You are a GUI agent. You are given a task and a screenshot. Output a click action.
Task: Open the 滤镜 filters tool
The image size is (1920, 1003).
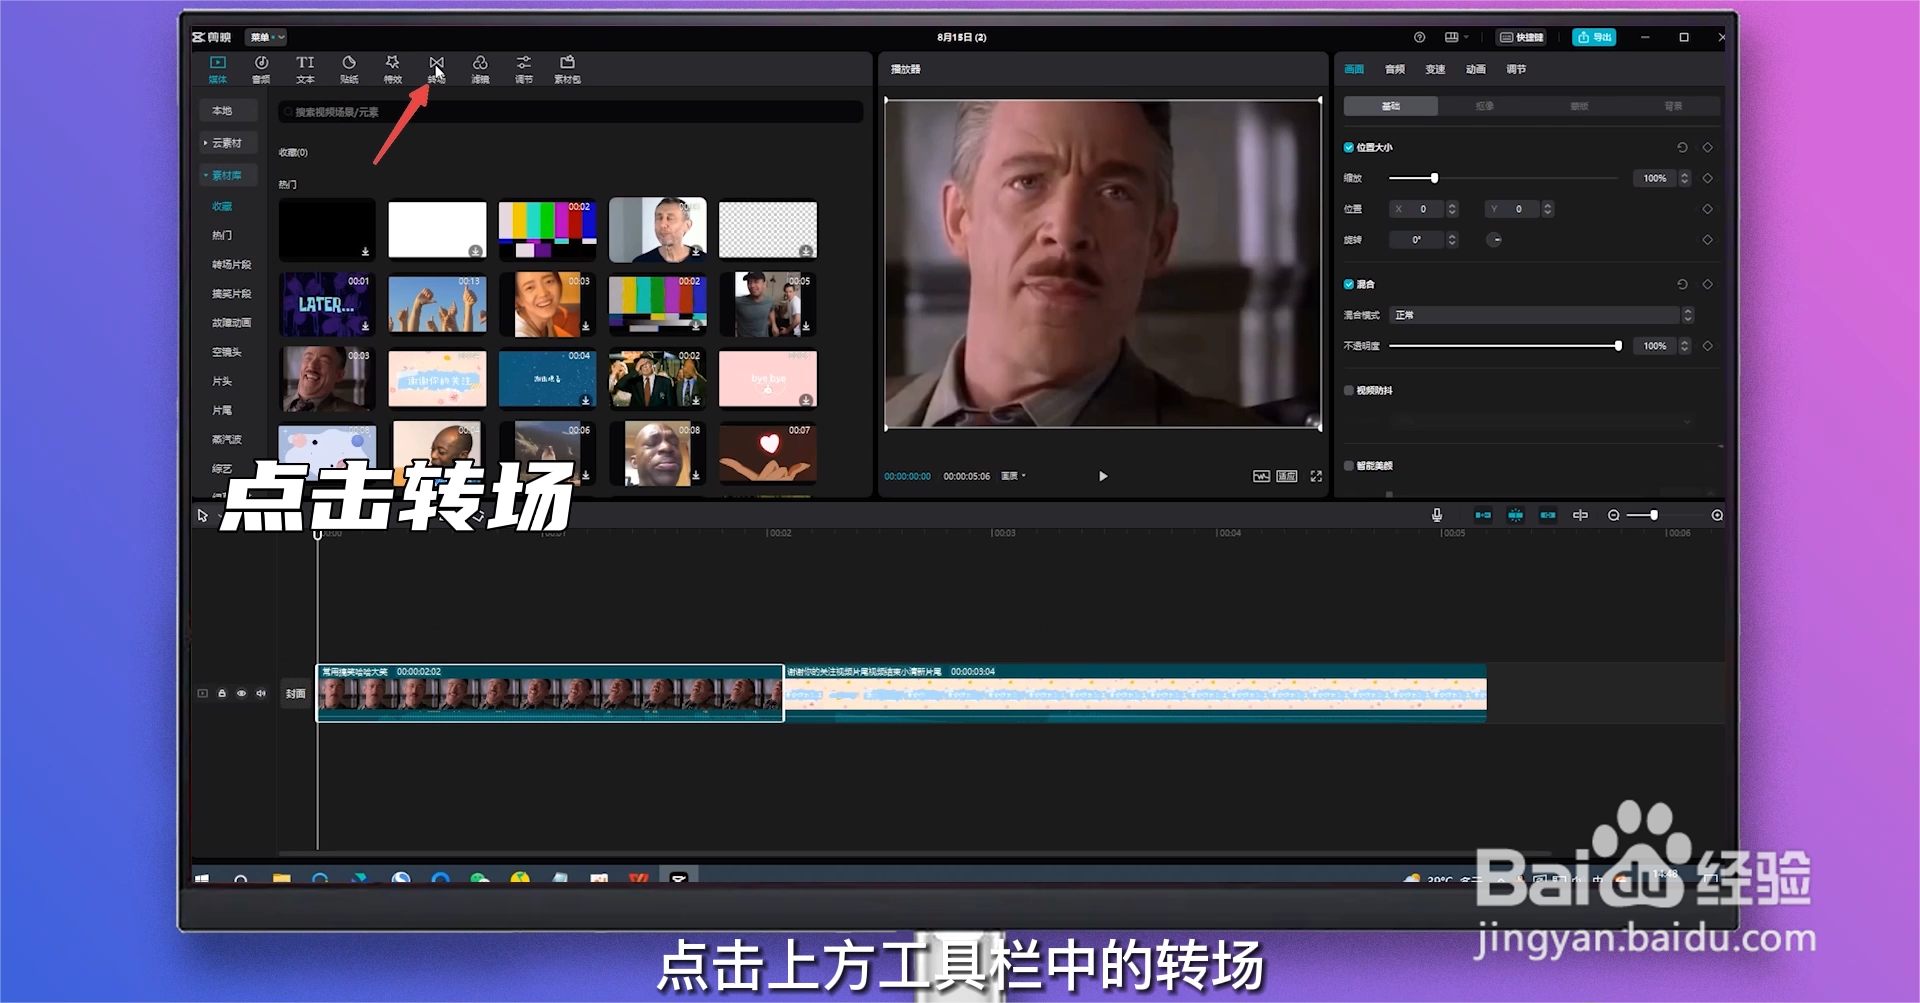(x=480, y=69)
